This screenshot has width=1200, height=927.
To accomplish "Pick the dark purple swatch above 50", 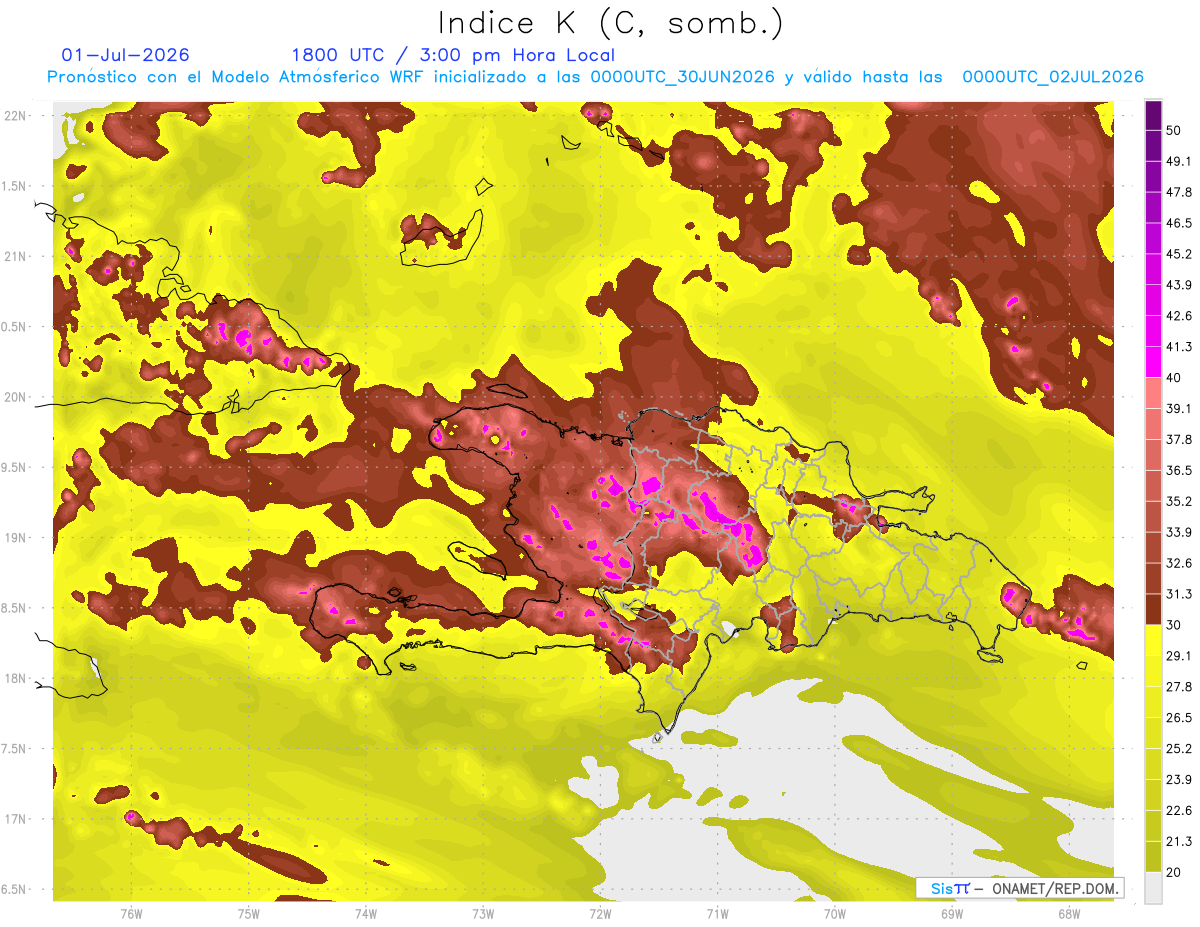I will point(1153,116).
